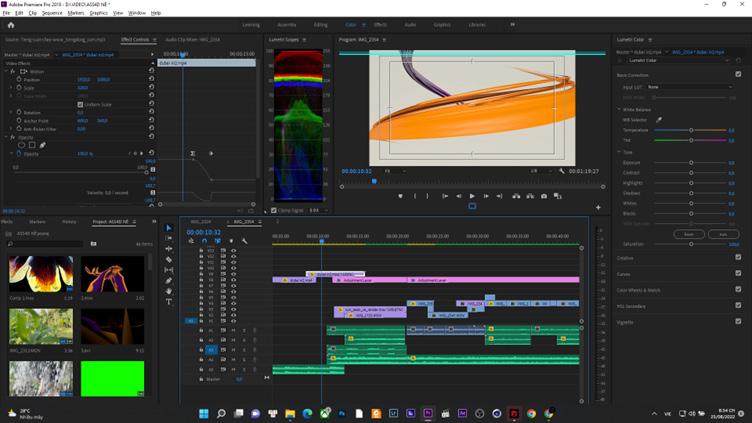Reset the Position parameter
The image size is (752, 423).
(152, 79)
